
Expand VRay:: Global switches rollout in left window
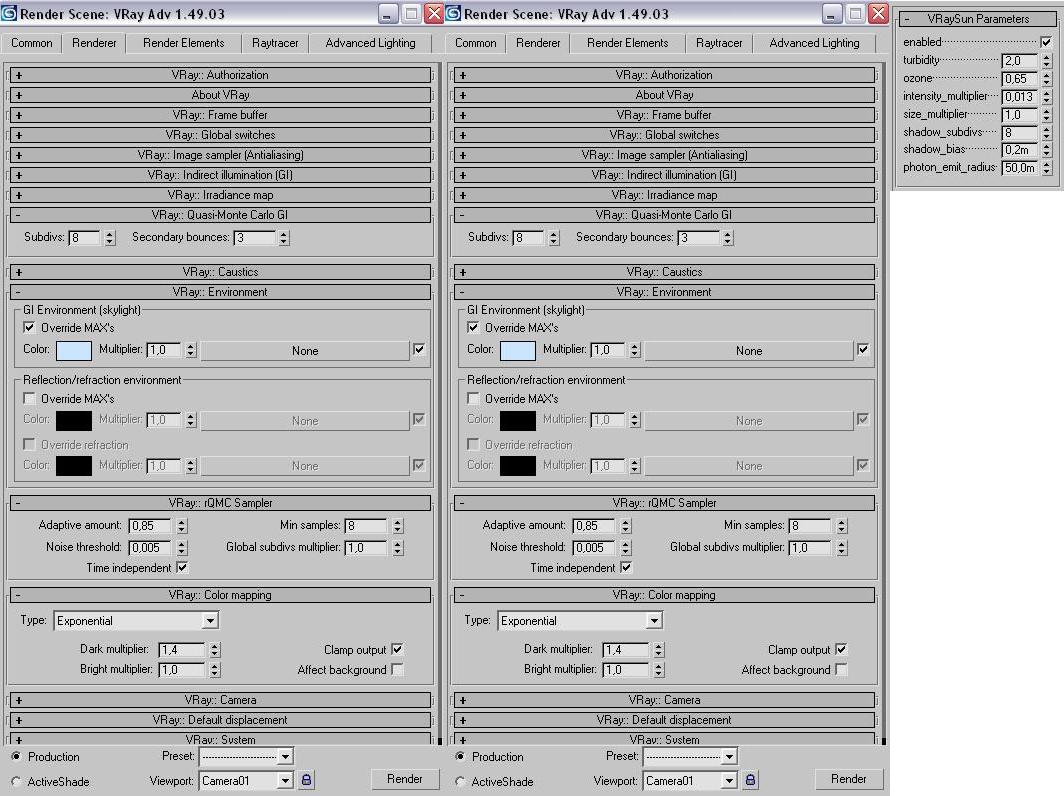(x=221, y=135)
